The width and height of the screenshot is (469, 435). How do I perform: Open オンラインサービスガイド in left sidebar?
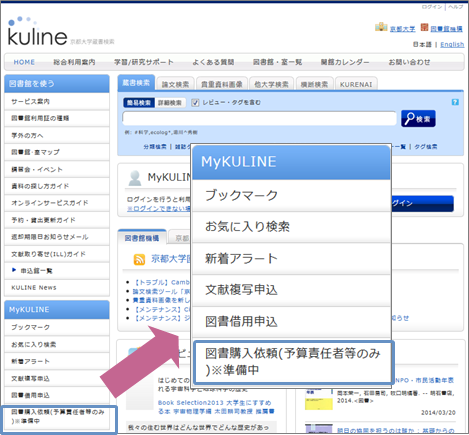click(x=57, y=203)
